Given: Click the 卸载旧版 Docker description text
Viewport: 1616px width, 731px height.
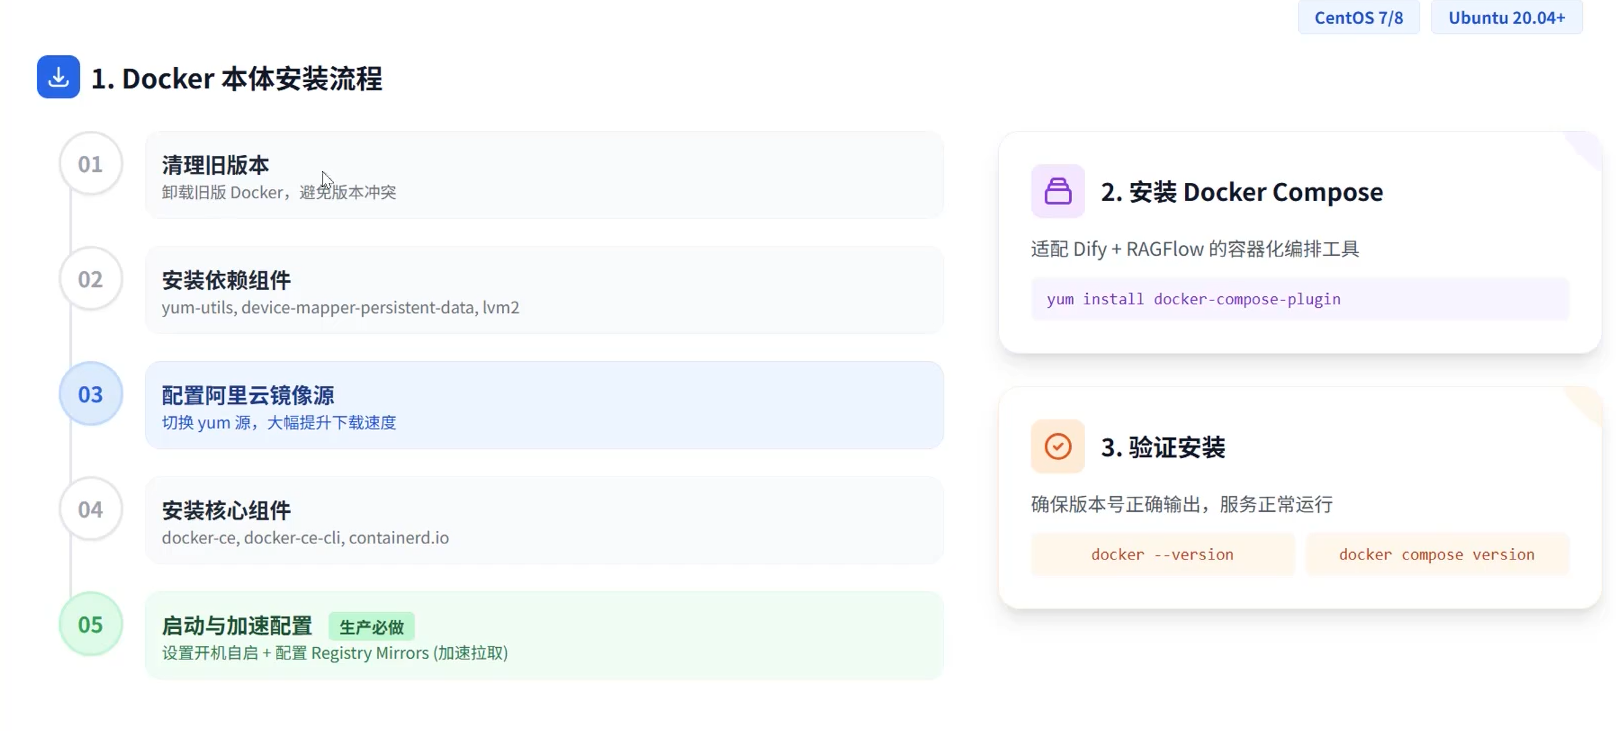Looking at the screenshot, I should tap(279, 192).
